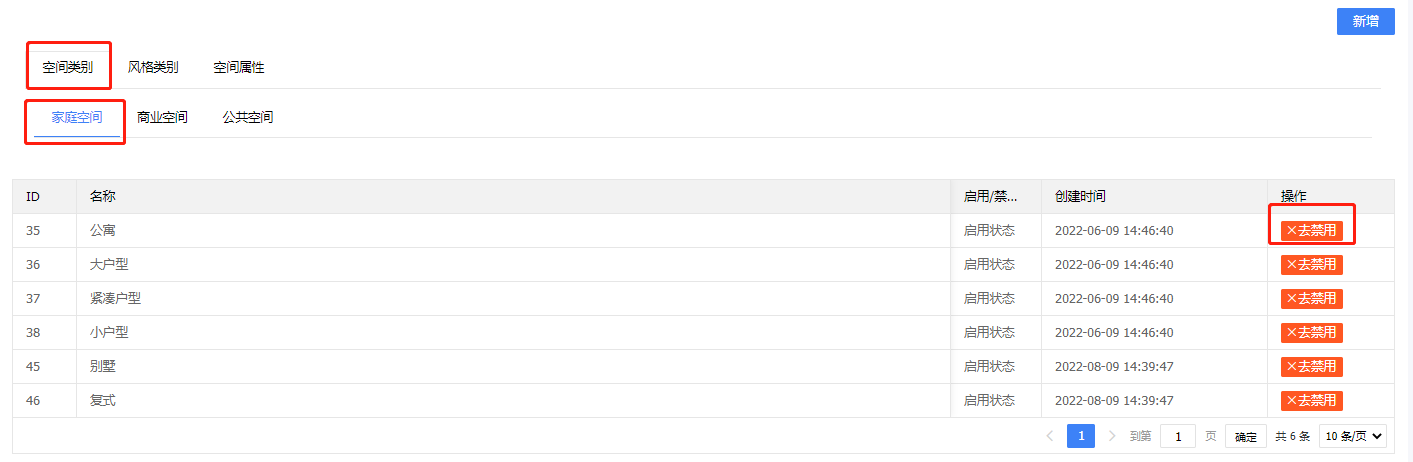Open the 10 条/页 page size dropdown
This screenshot has width=1413, height=462.
coord(1353,436)
